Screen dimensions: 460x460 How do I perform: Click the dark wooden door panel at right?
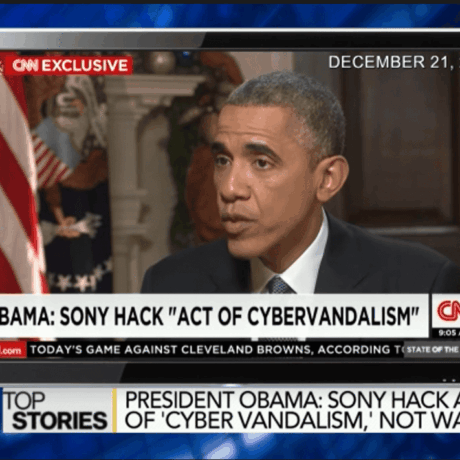(x=400, y=147)
